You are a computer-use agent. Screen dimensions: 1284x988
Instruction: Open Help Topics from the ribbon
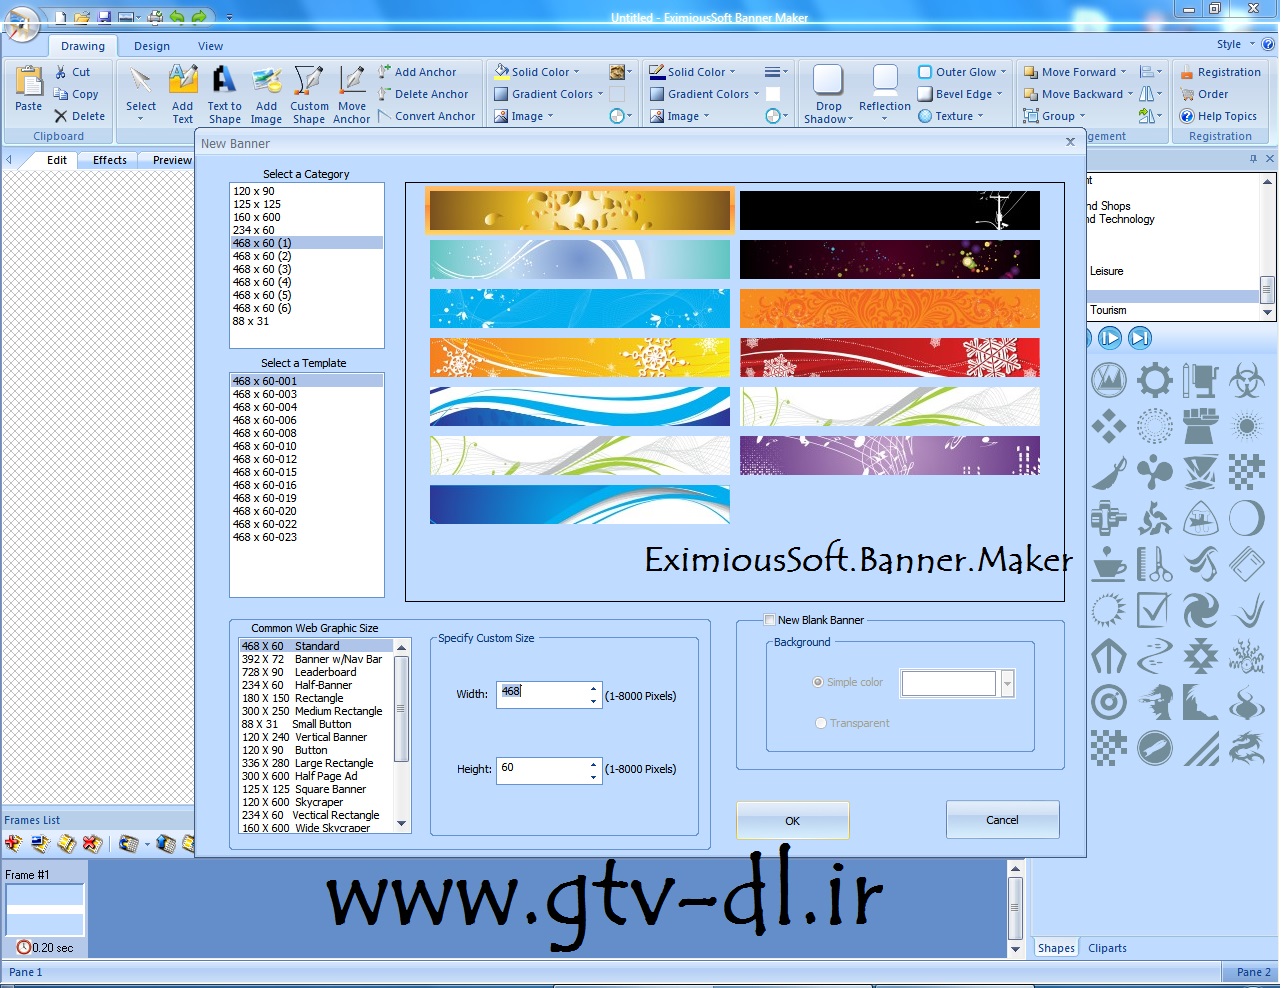(x=1218, y=116)
